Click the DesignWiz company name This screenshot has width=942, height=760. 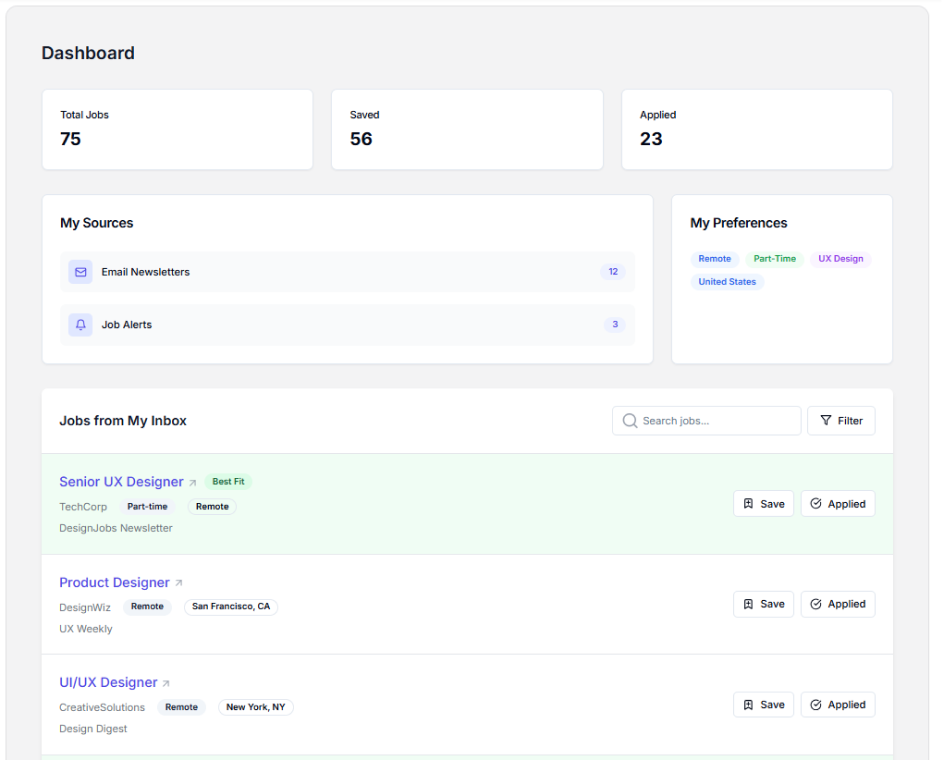[x=85, y=607]
